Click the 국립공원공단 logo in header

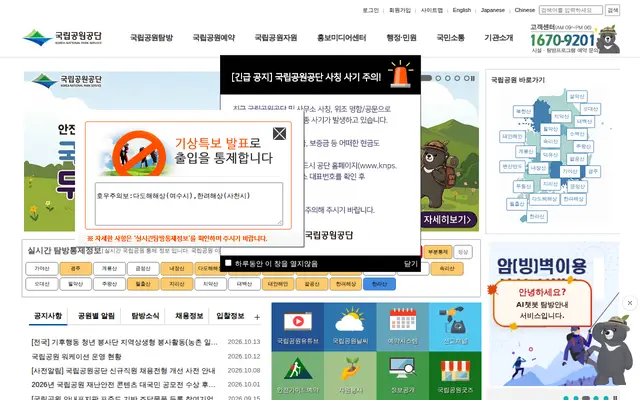(62, 38)
